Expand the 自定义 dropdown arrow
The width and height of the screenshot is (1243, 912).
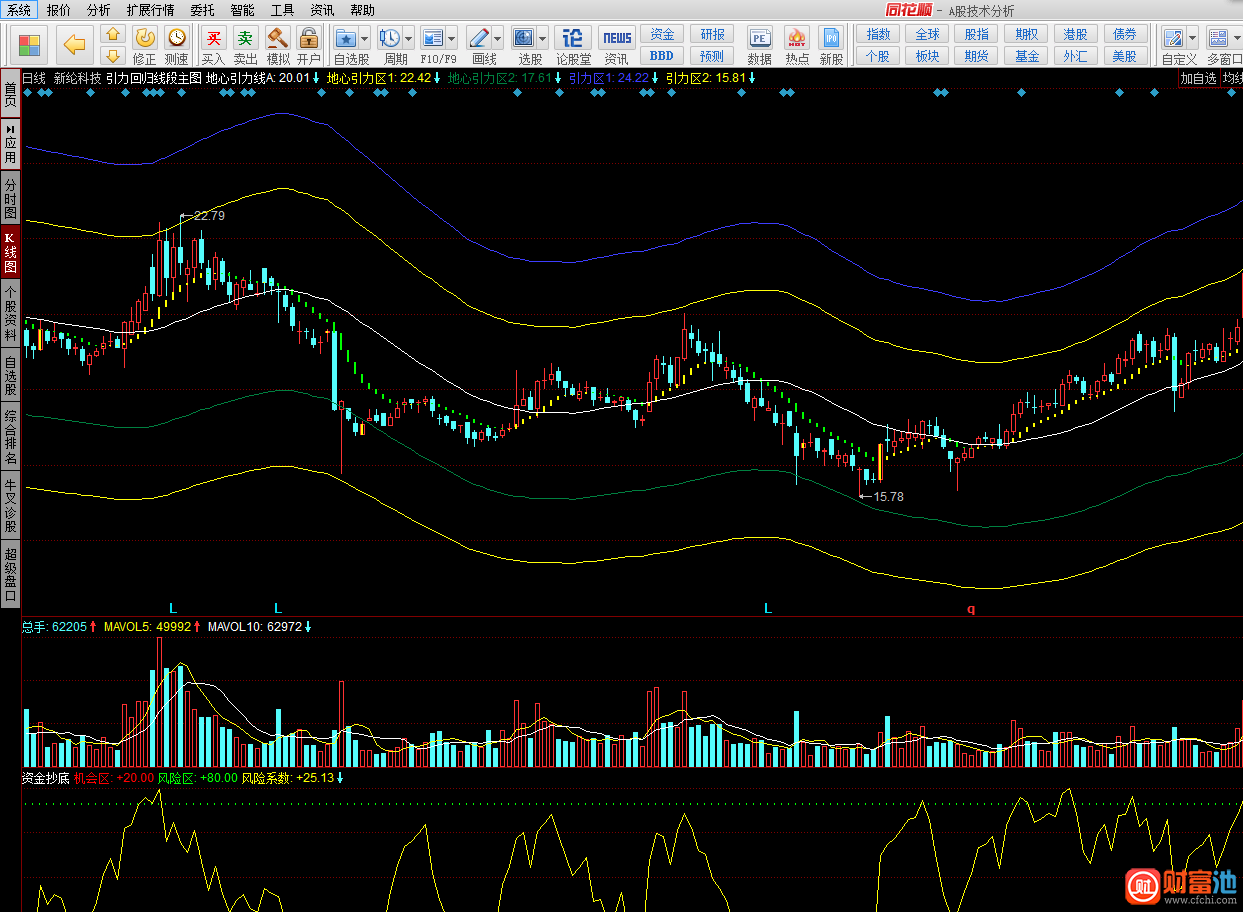point(1192,39)
